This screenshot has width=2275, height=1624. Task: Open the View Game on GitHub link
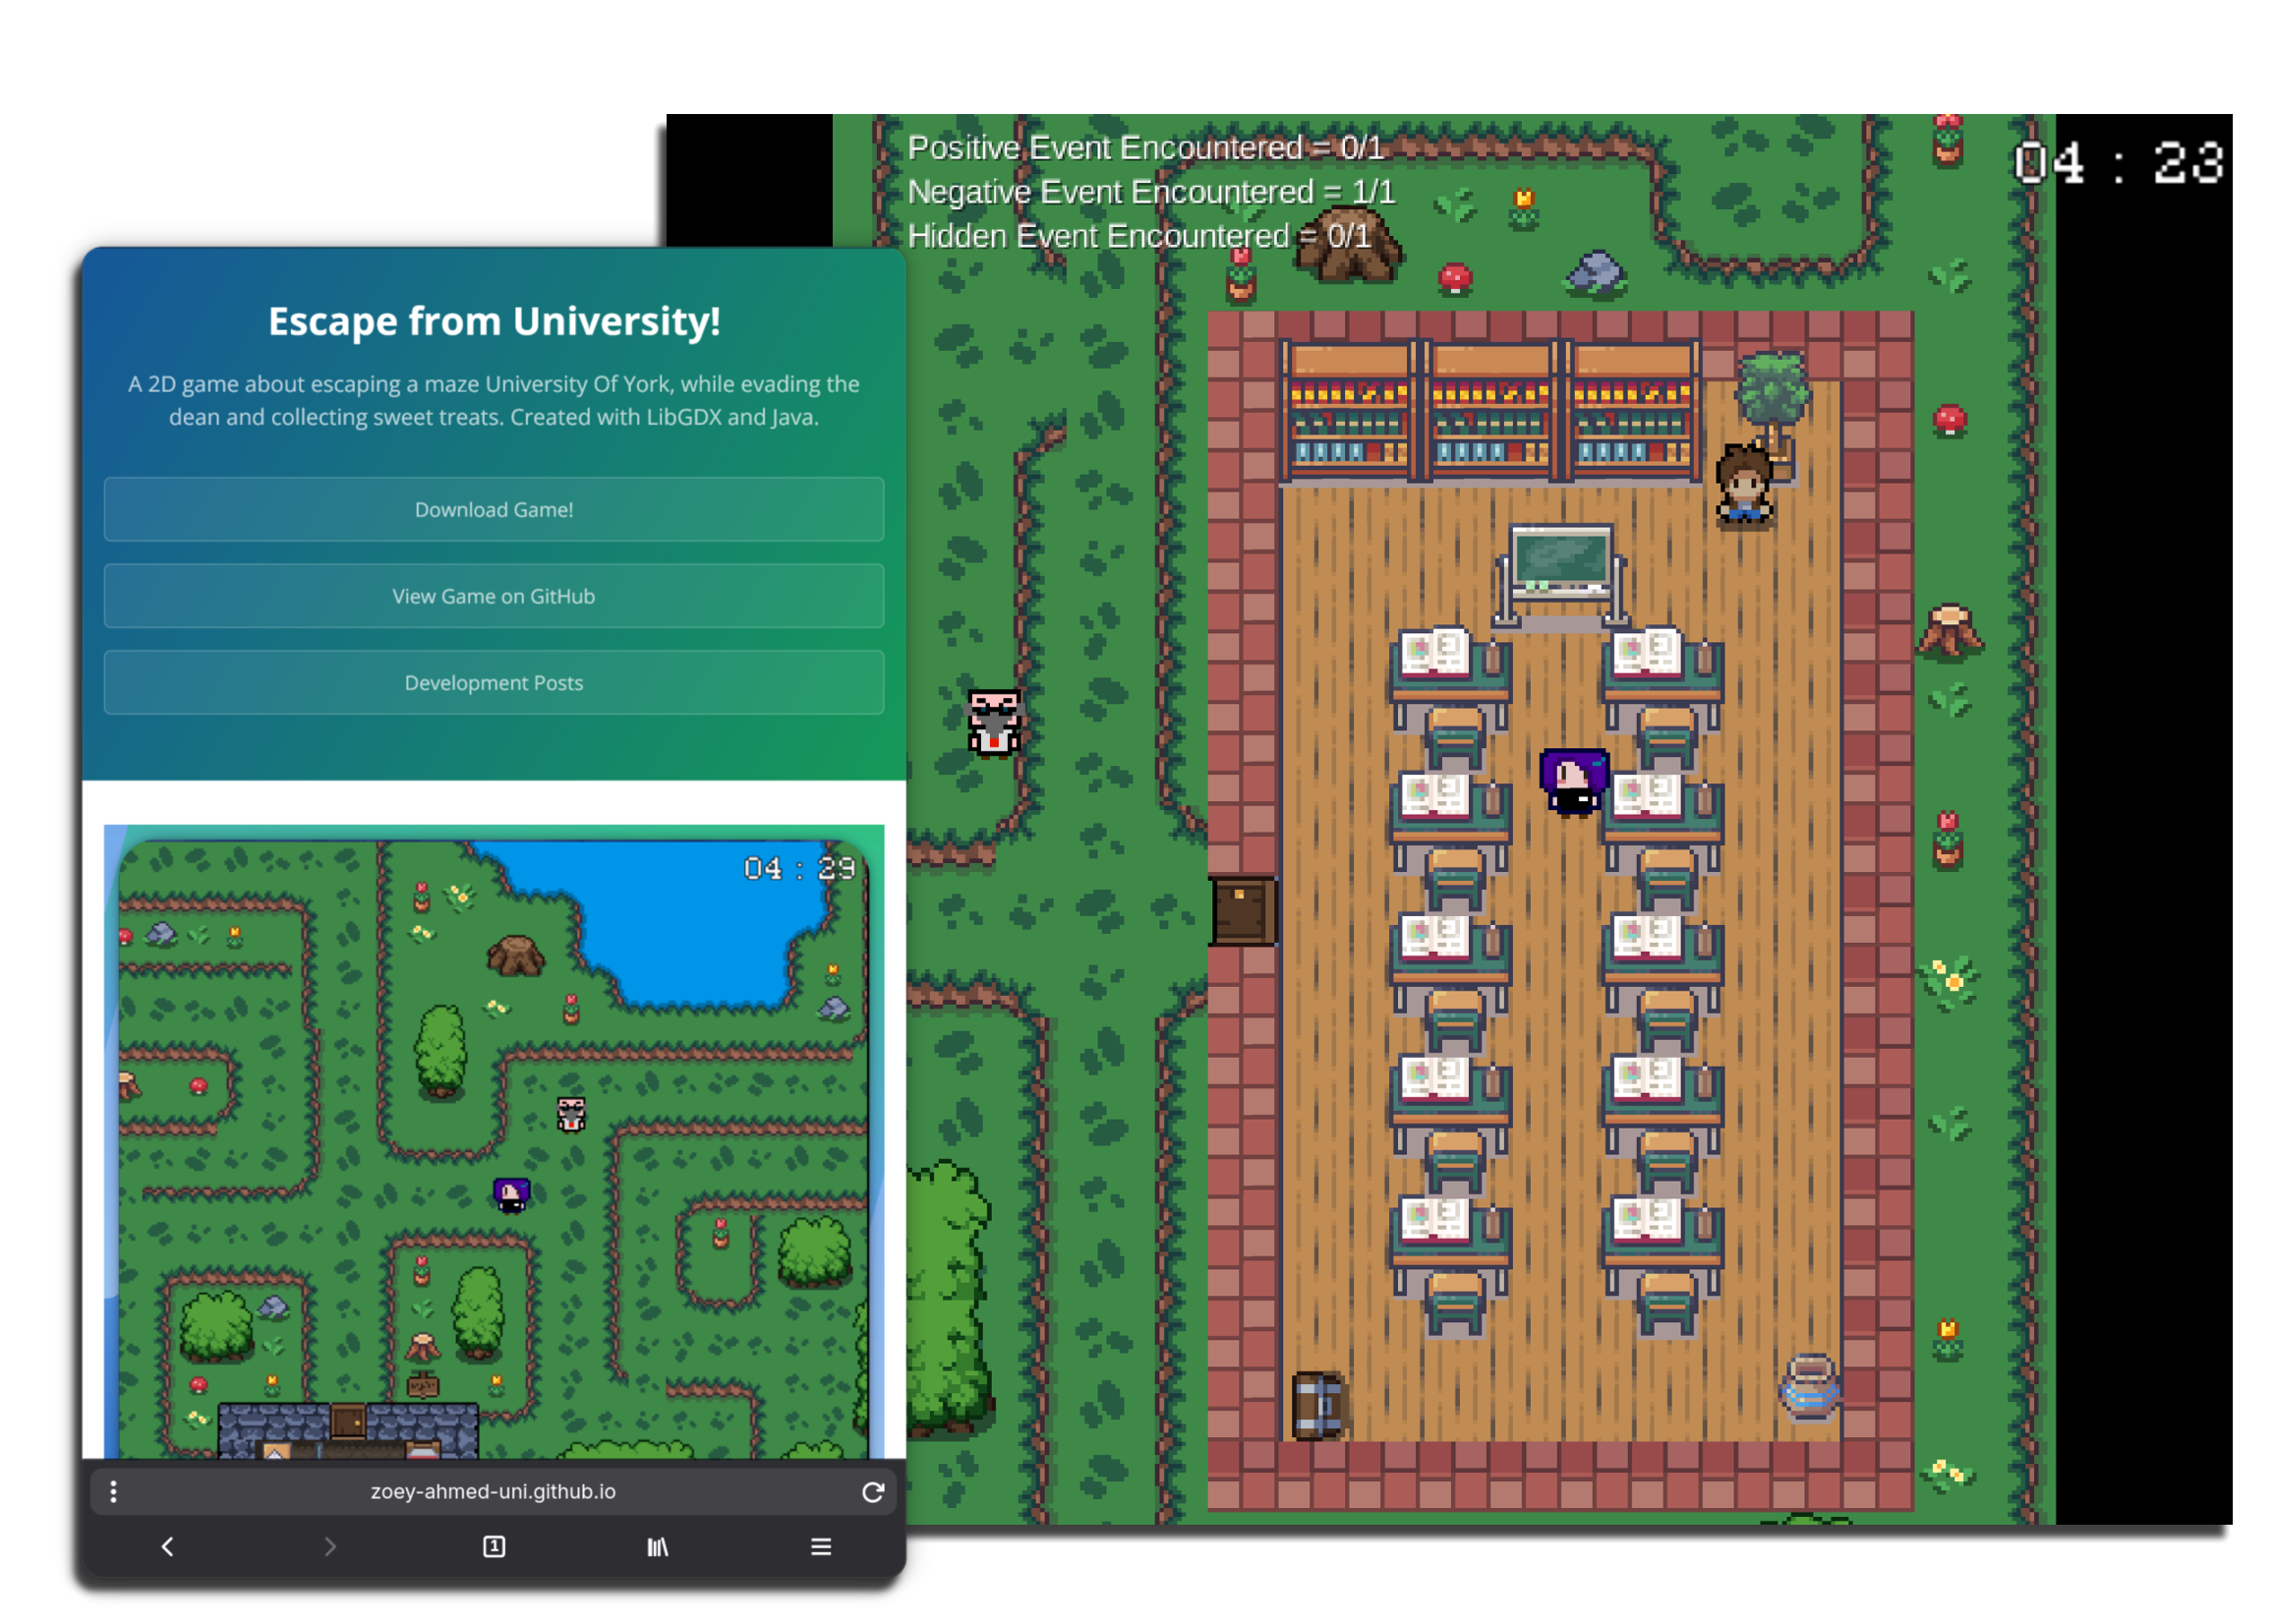pyautogui.click(x=493, y=596)
